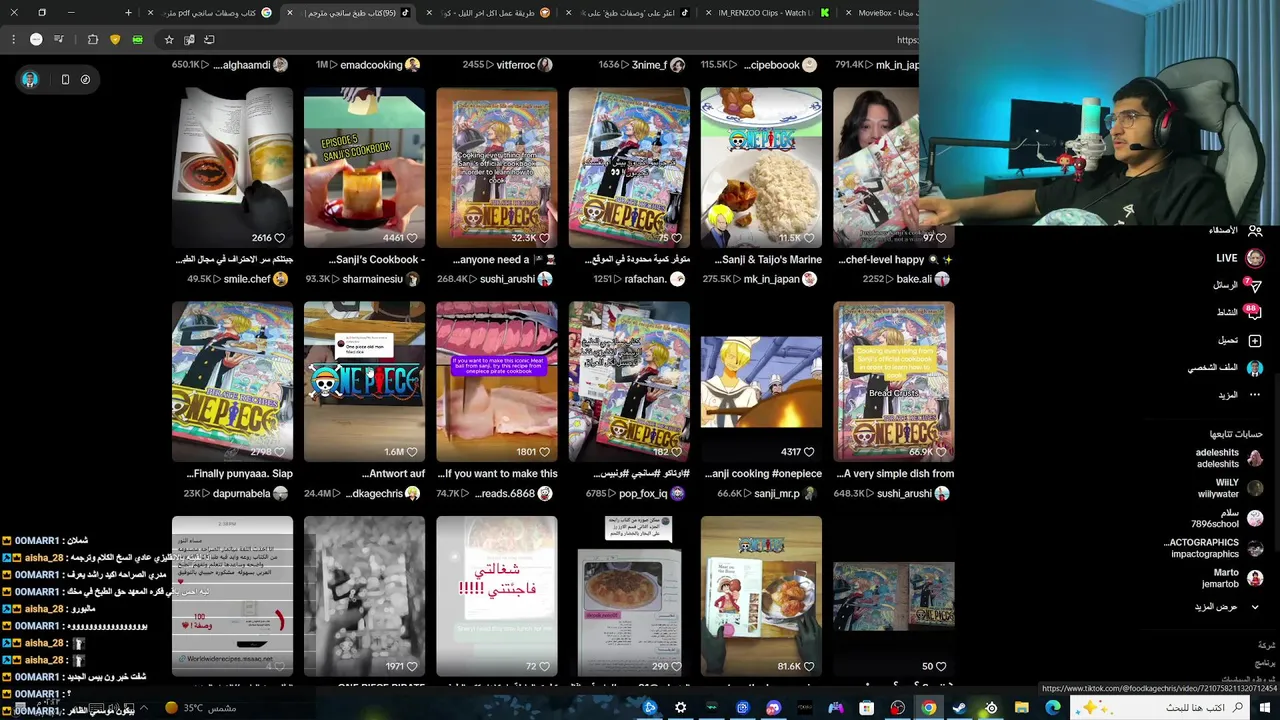Click the green extension icon in toolbar
Viewport: 1280px width, 720px height.
tap(137, 40)
